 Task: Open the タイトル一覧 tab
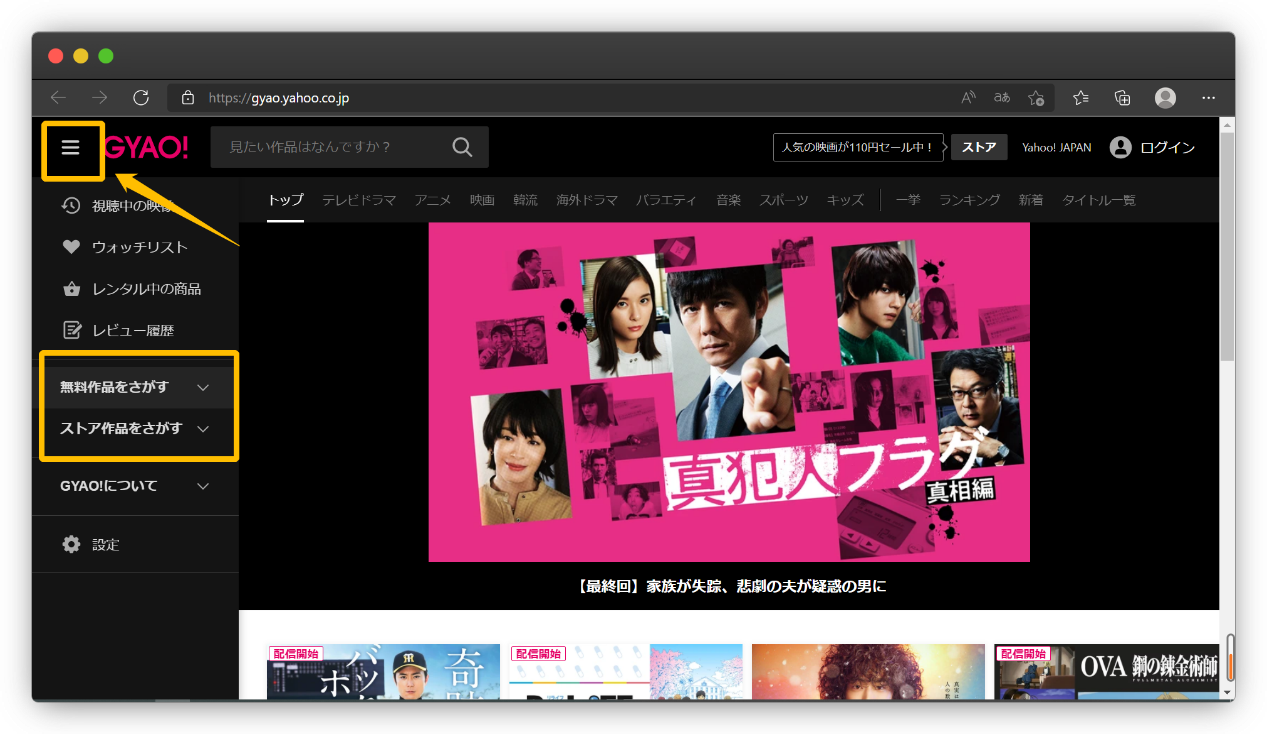(x=1099, y=200)
